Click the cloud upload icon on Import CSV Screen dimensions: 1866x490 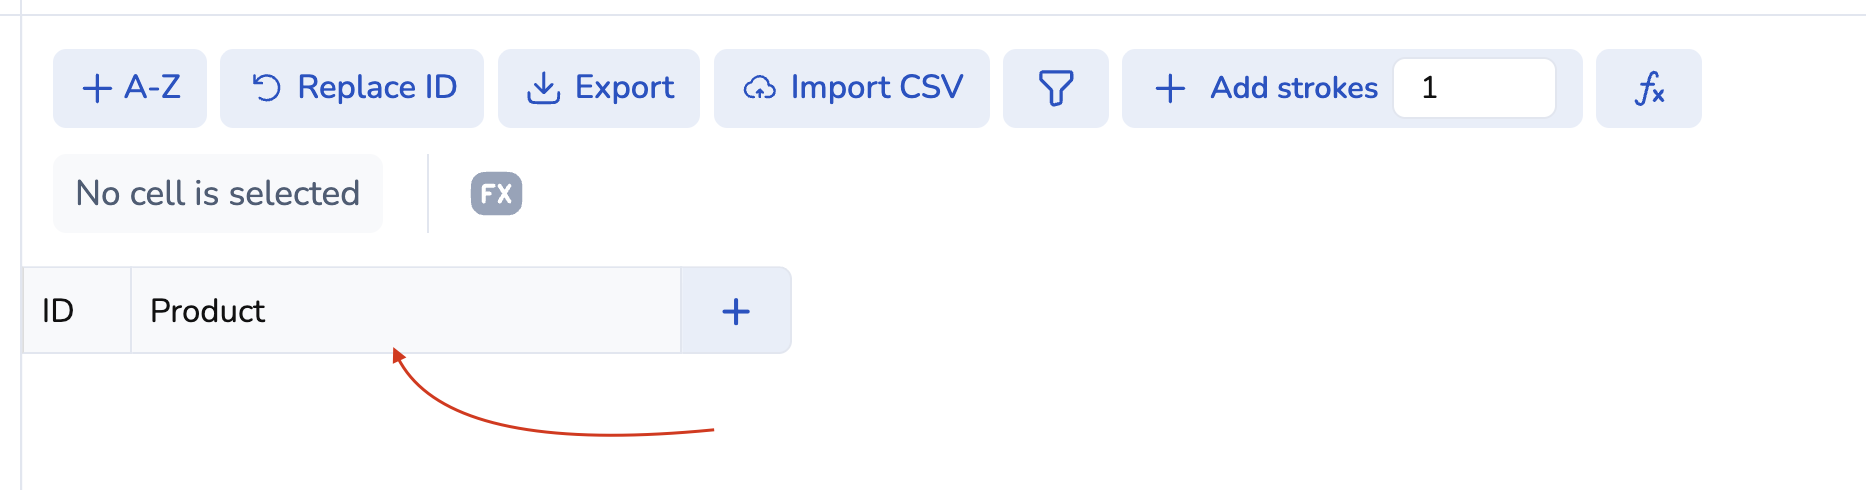point(759,88)
